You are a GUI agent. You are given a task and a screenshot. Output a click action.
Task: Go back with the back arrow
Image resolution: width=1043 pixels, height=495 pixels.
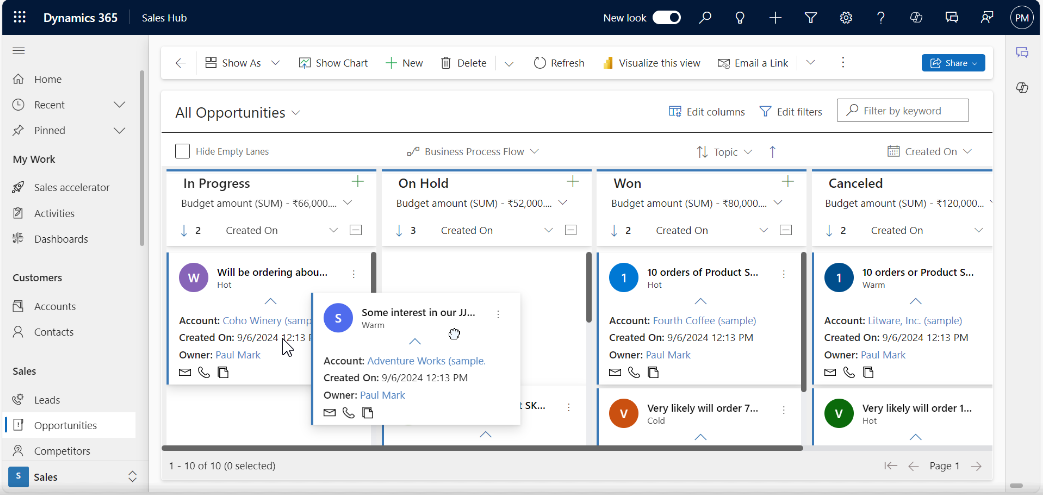click(x=179, y=63)
